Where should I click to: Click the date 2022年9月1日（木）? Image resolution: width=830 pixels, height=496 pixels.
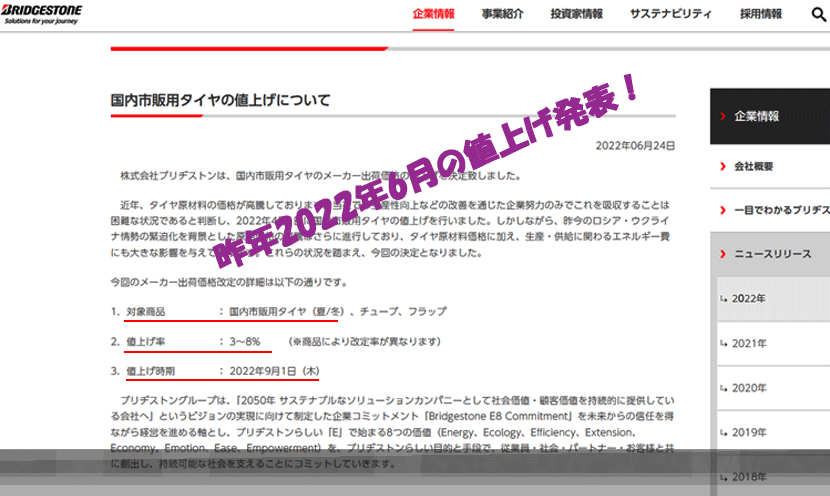tap(274, 371)
